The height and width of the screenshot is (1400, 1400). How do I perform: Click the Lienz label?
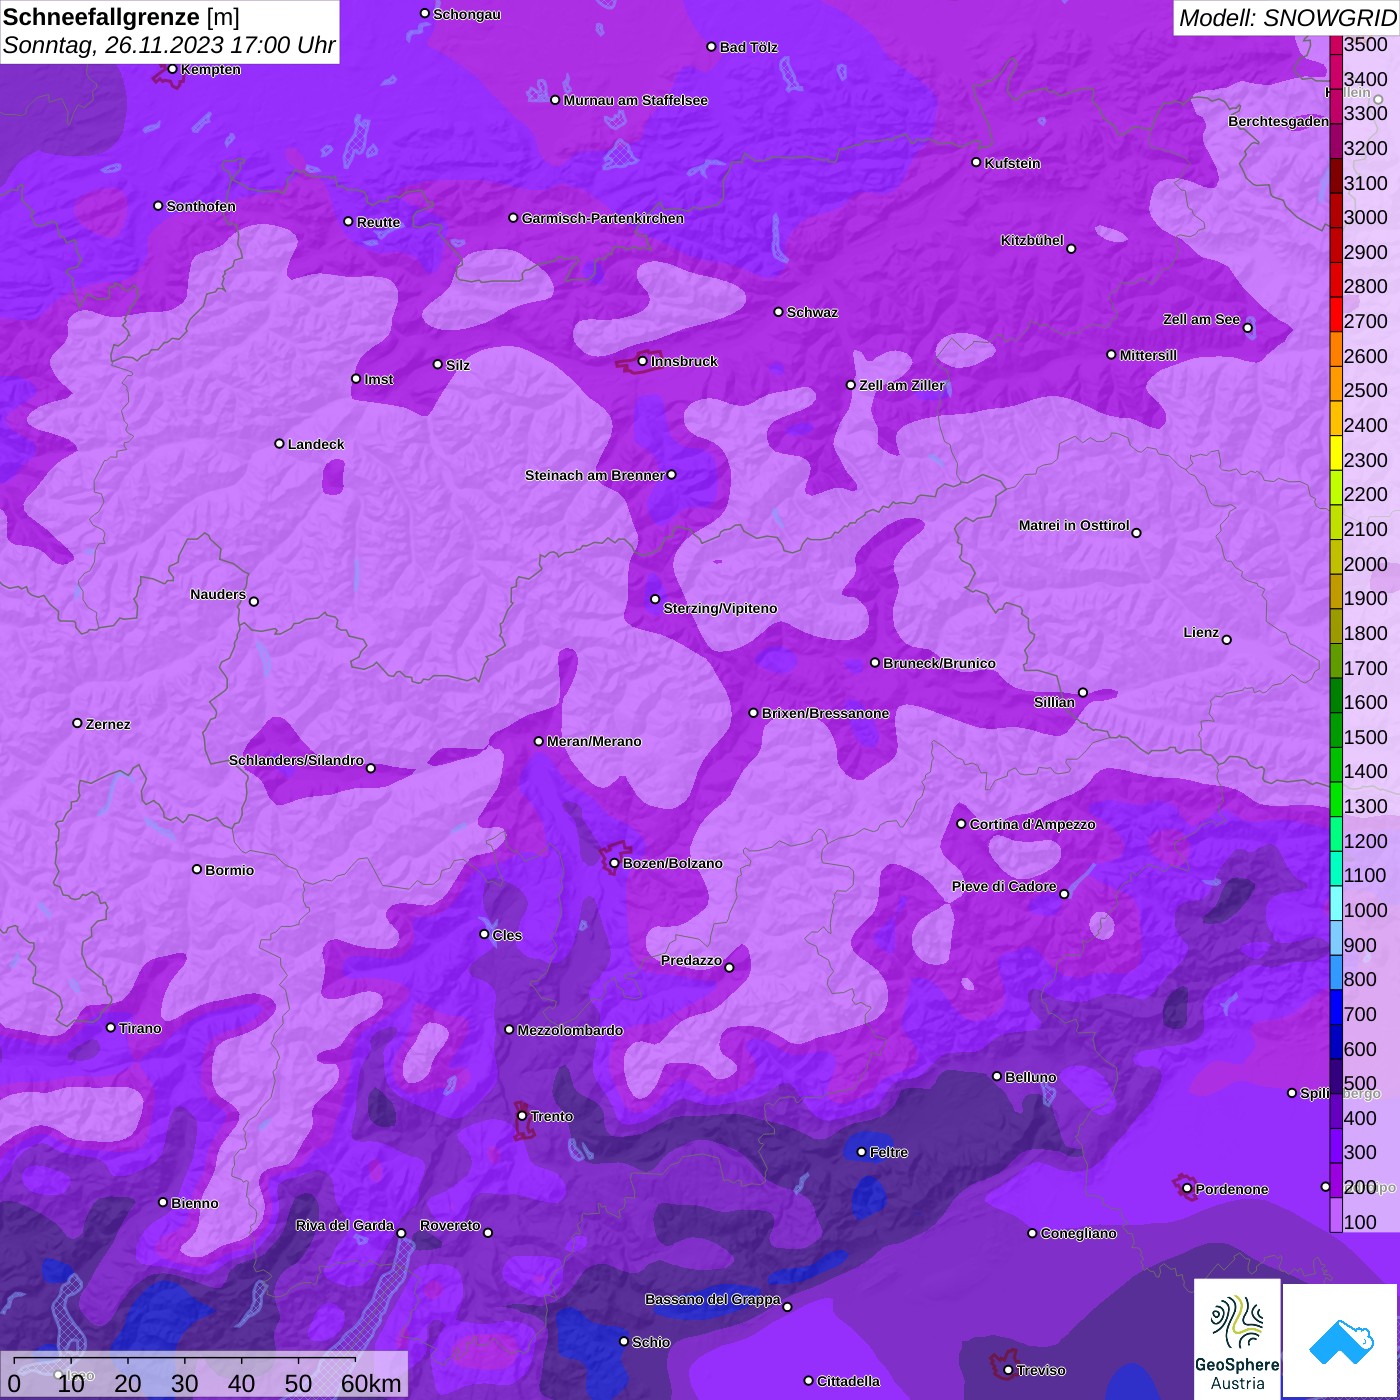tap(1201, 632)
